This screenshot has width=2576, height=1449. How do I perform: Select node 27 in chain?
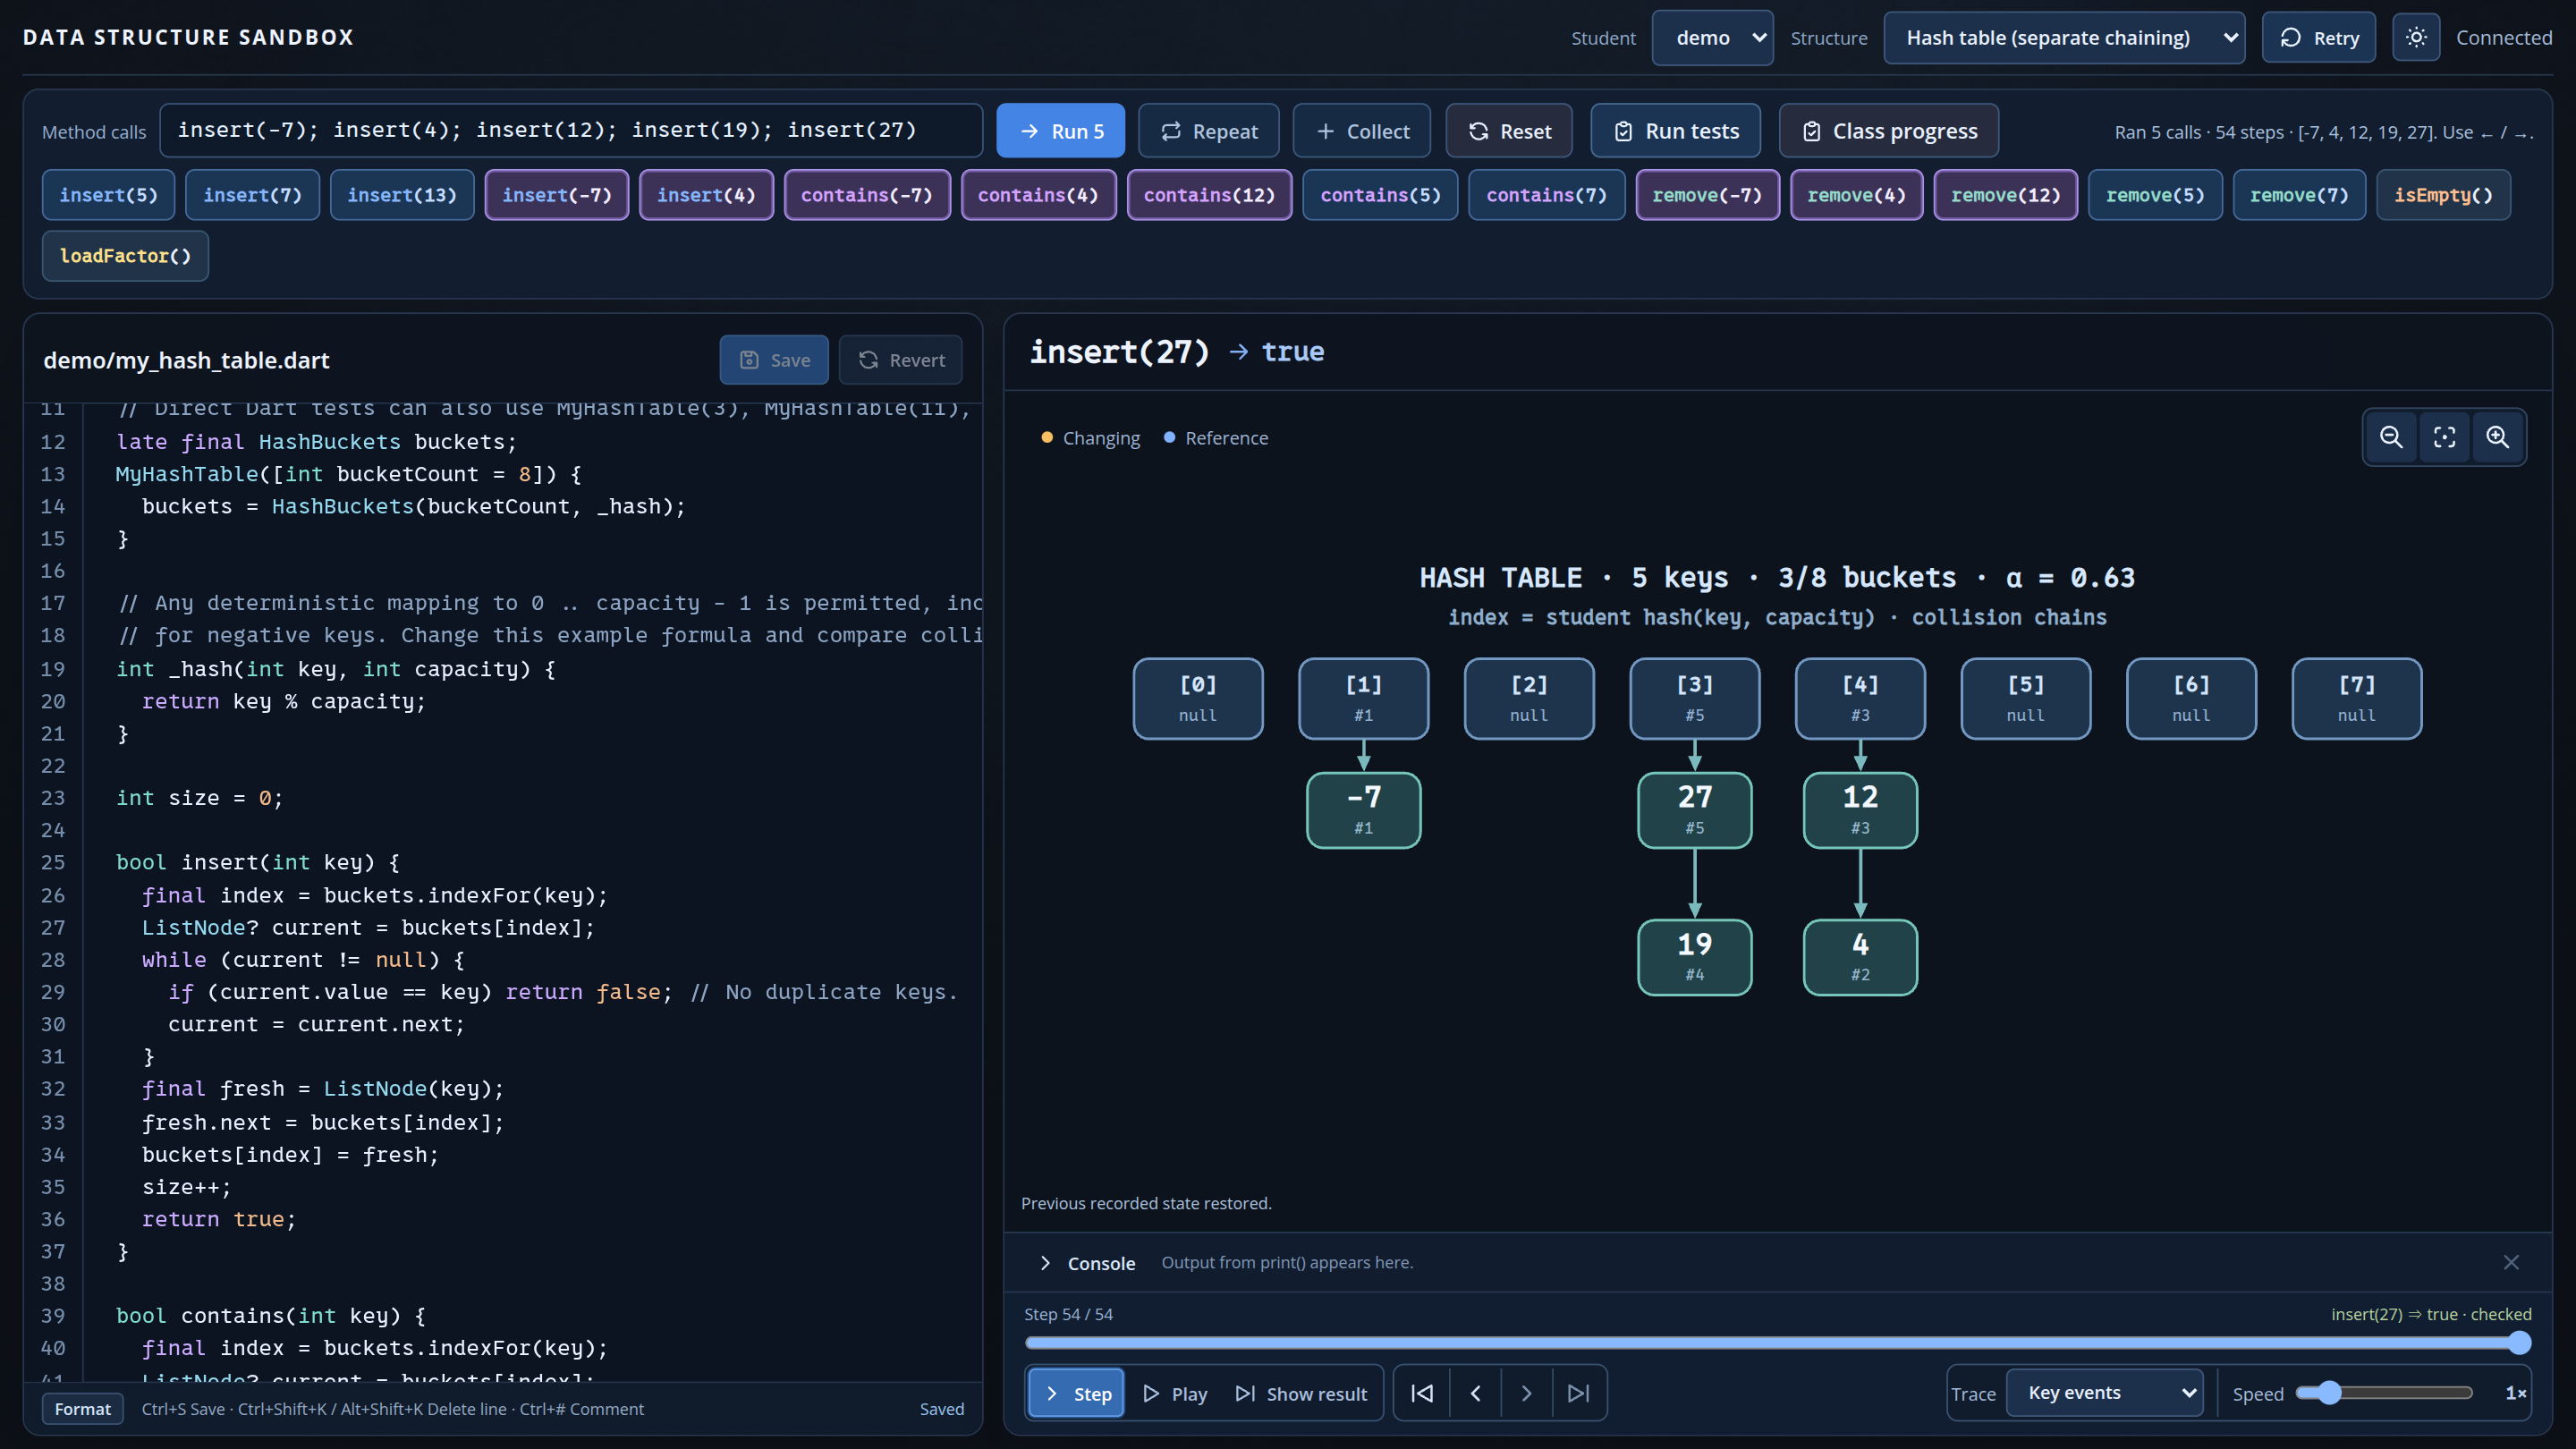coord(1694,810)
